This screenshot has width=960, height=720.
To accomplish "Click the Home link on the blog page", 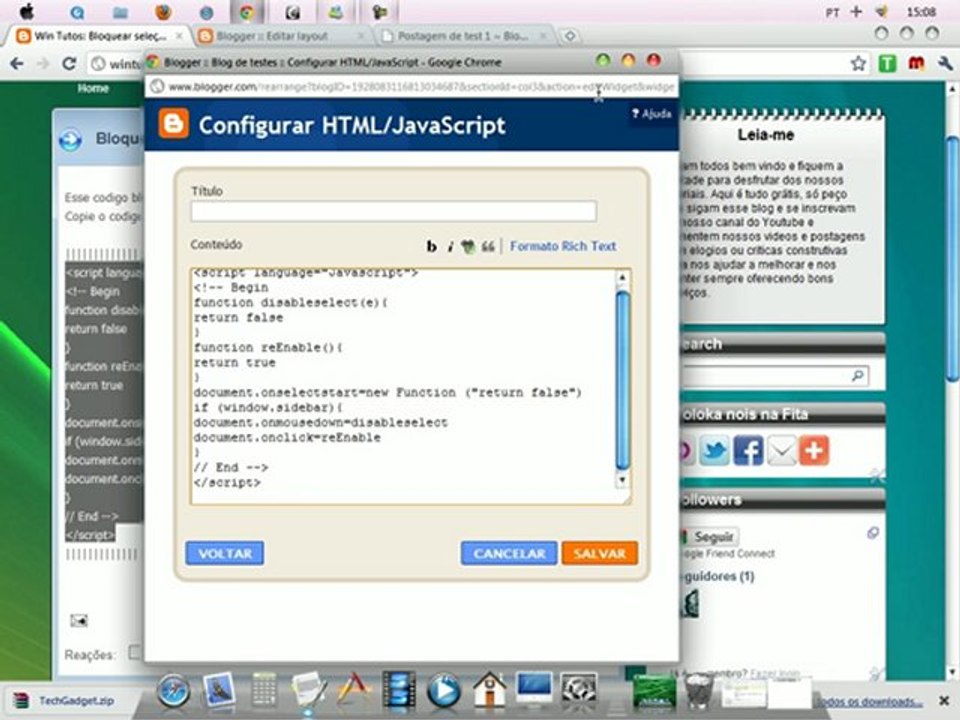I will coord(93,88).
